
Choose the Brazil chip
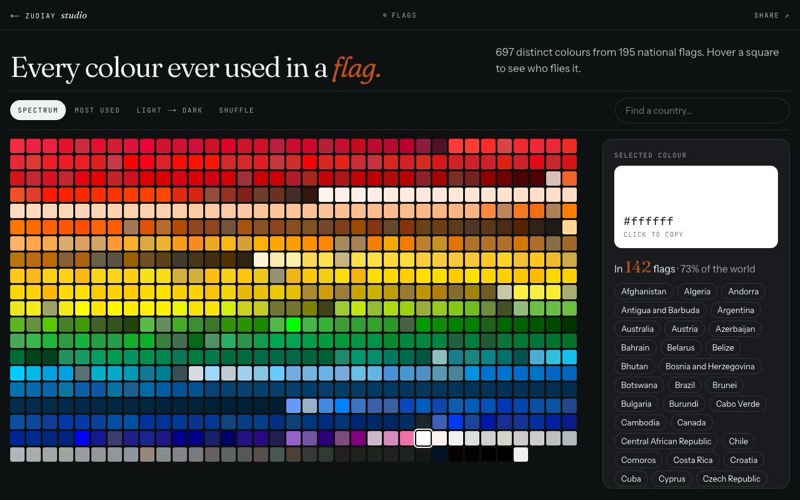[684, 385]
